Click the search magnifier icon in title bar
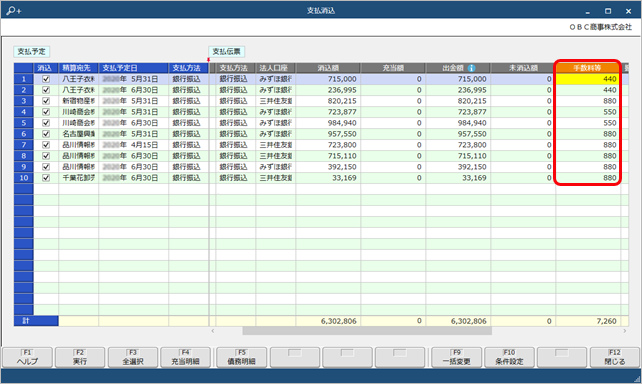The image size is (642, 384). point(13,11)
